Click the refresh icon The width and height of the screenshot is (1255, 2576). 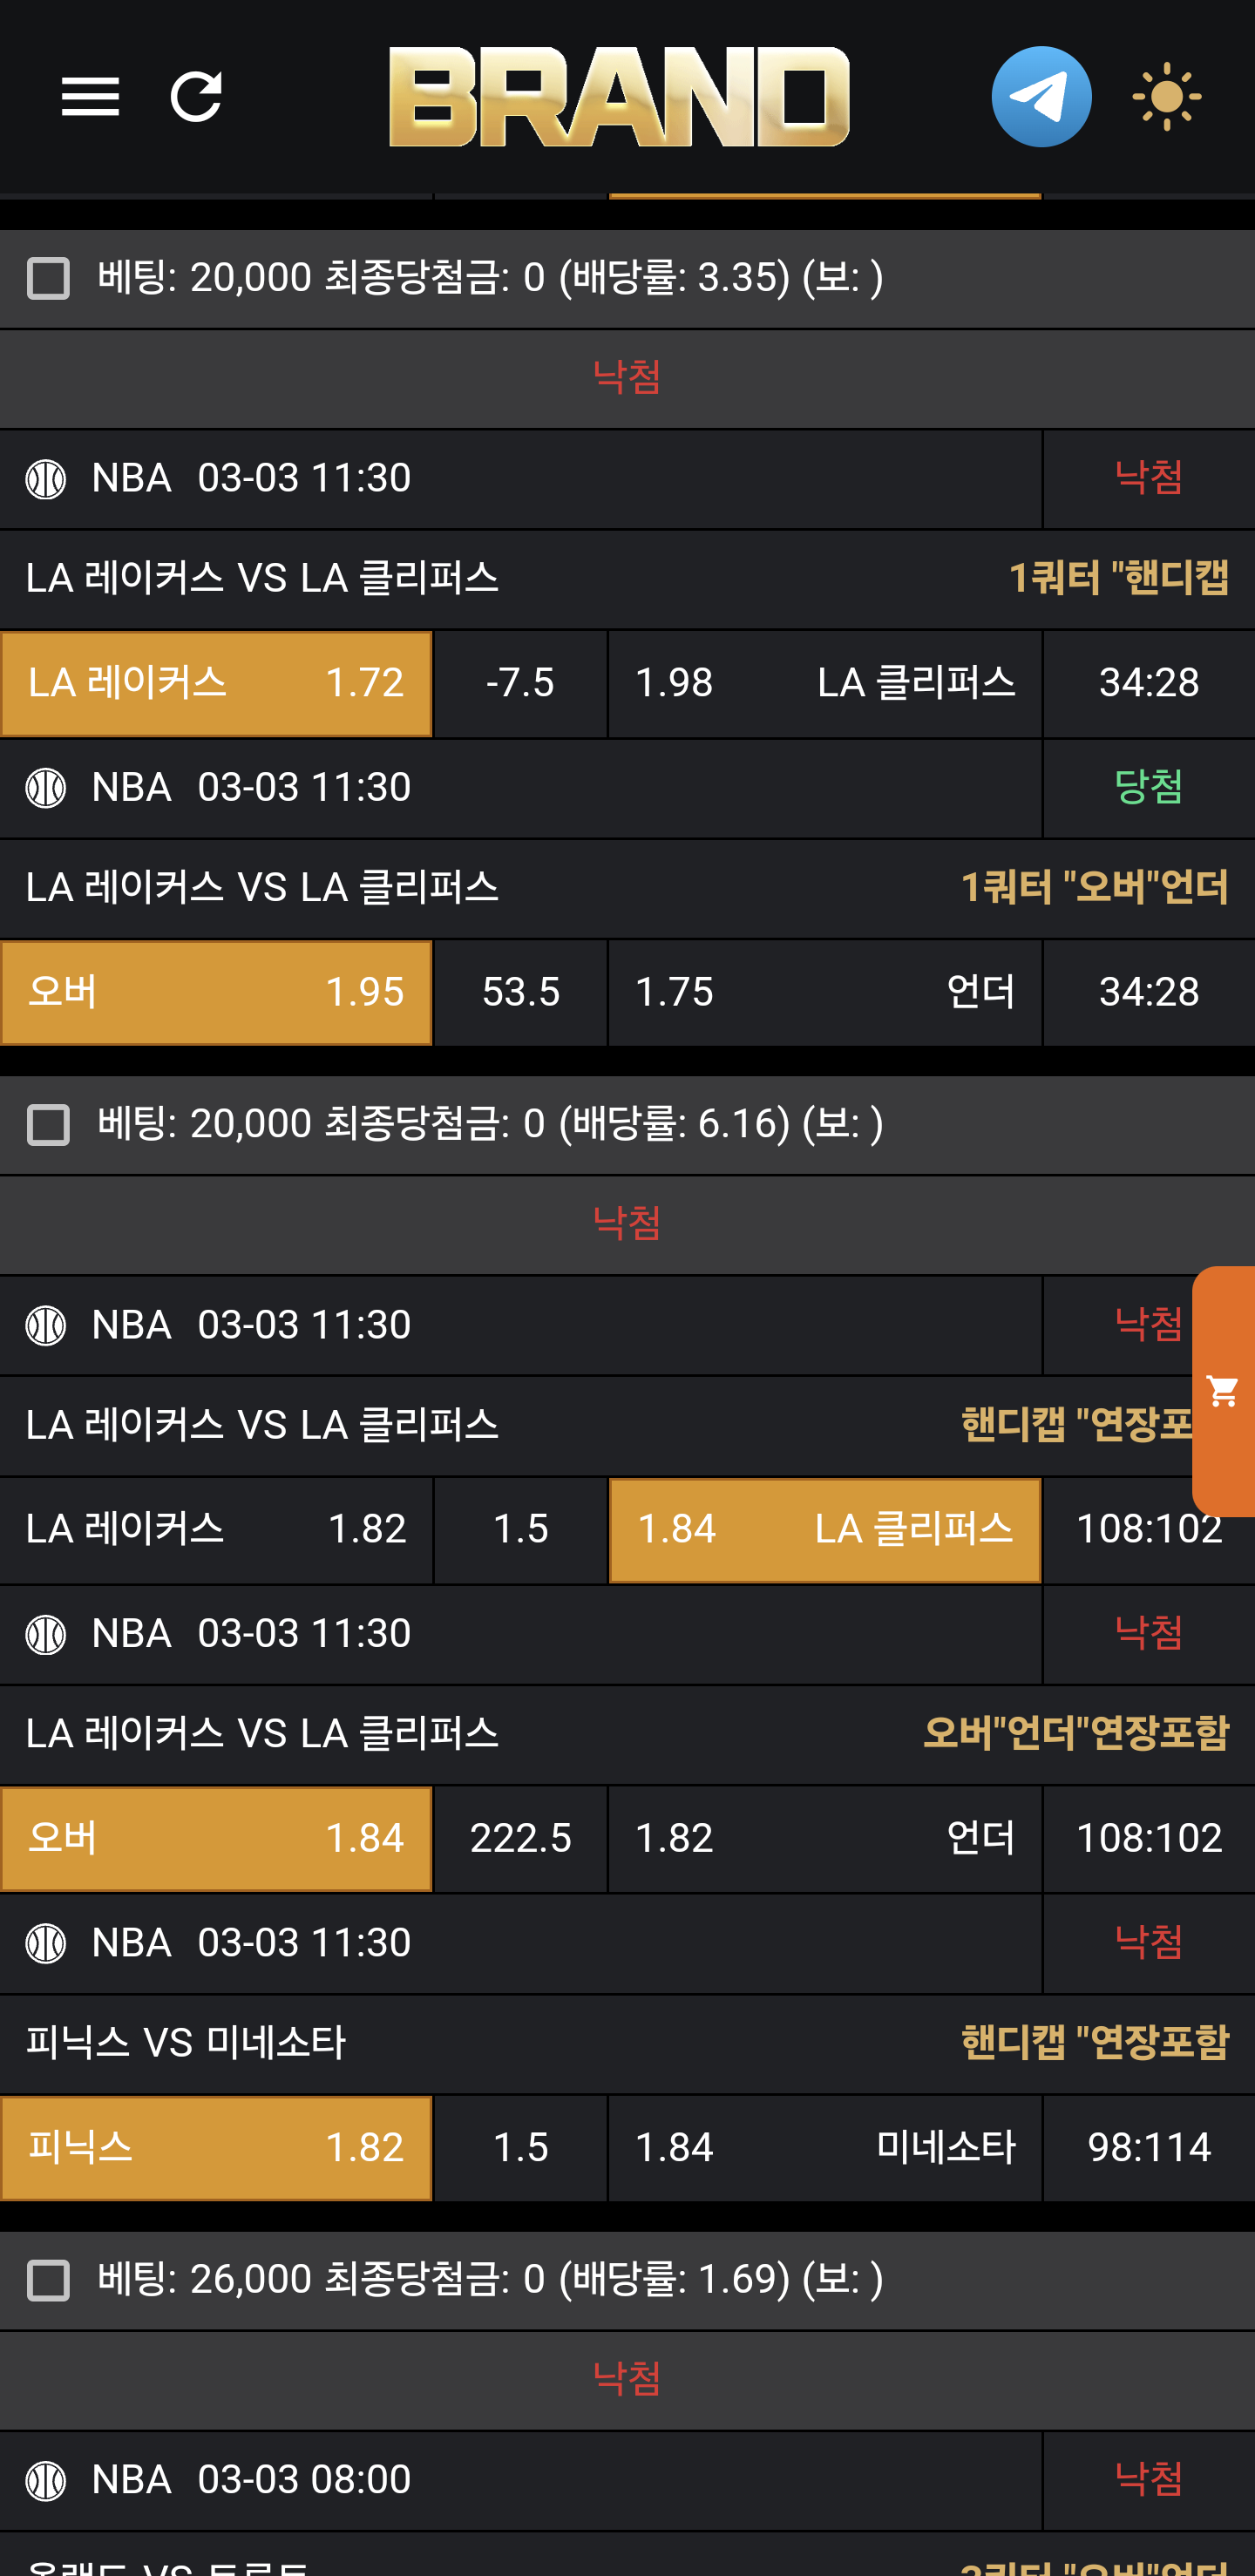196,97
